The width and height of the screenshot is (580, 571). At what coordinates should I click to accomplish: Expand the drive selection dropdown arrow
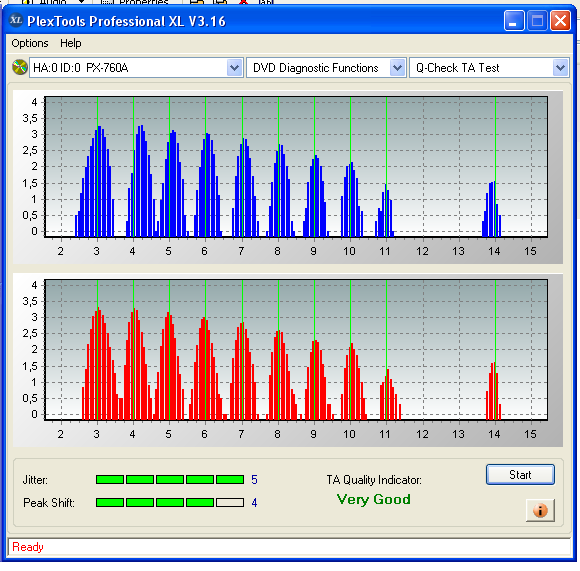click(x=234, y=68)
